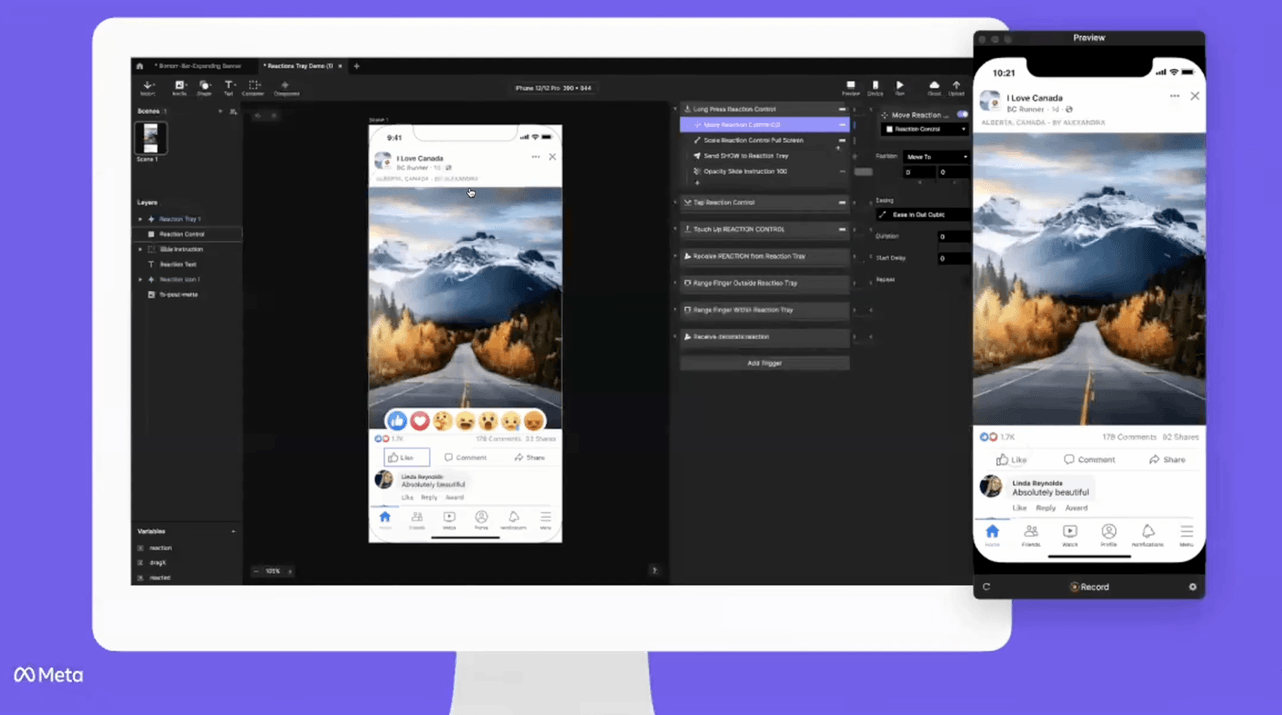Collapse the Long Press Reaction Control trigger
The image size is (1282, 715).
pos(675,109)
